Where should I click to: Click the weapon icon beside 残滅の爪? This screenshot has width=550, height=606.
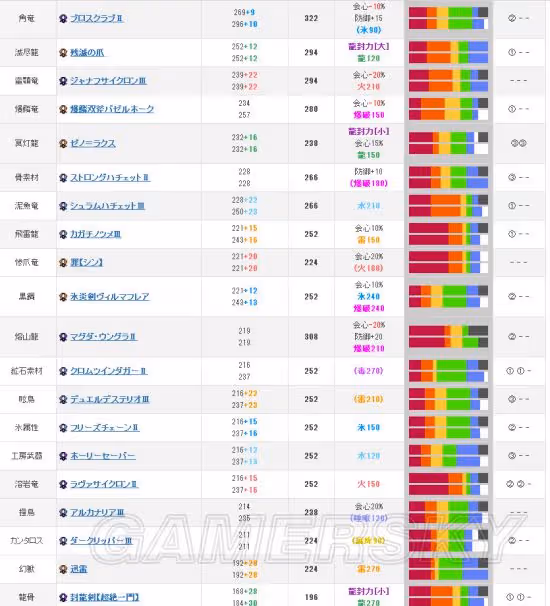pos(63,53)
